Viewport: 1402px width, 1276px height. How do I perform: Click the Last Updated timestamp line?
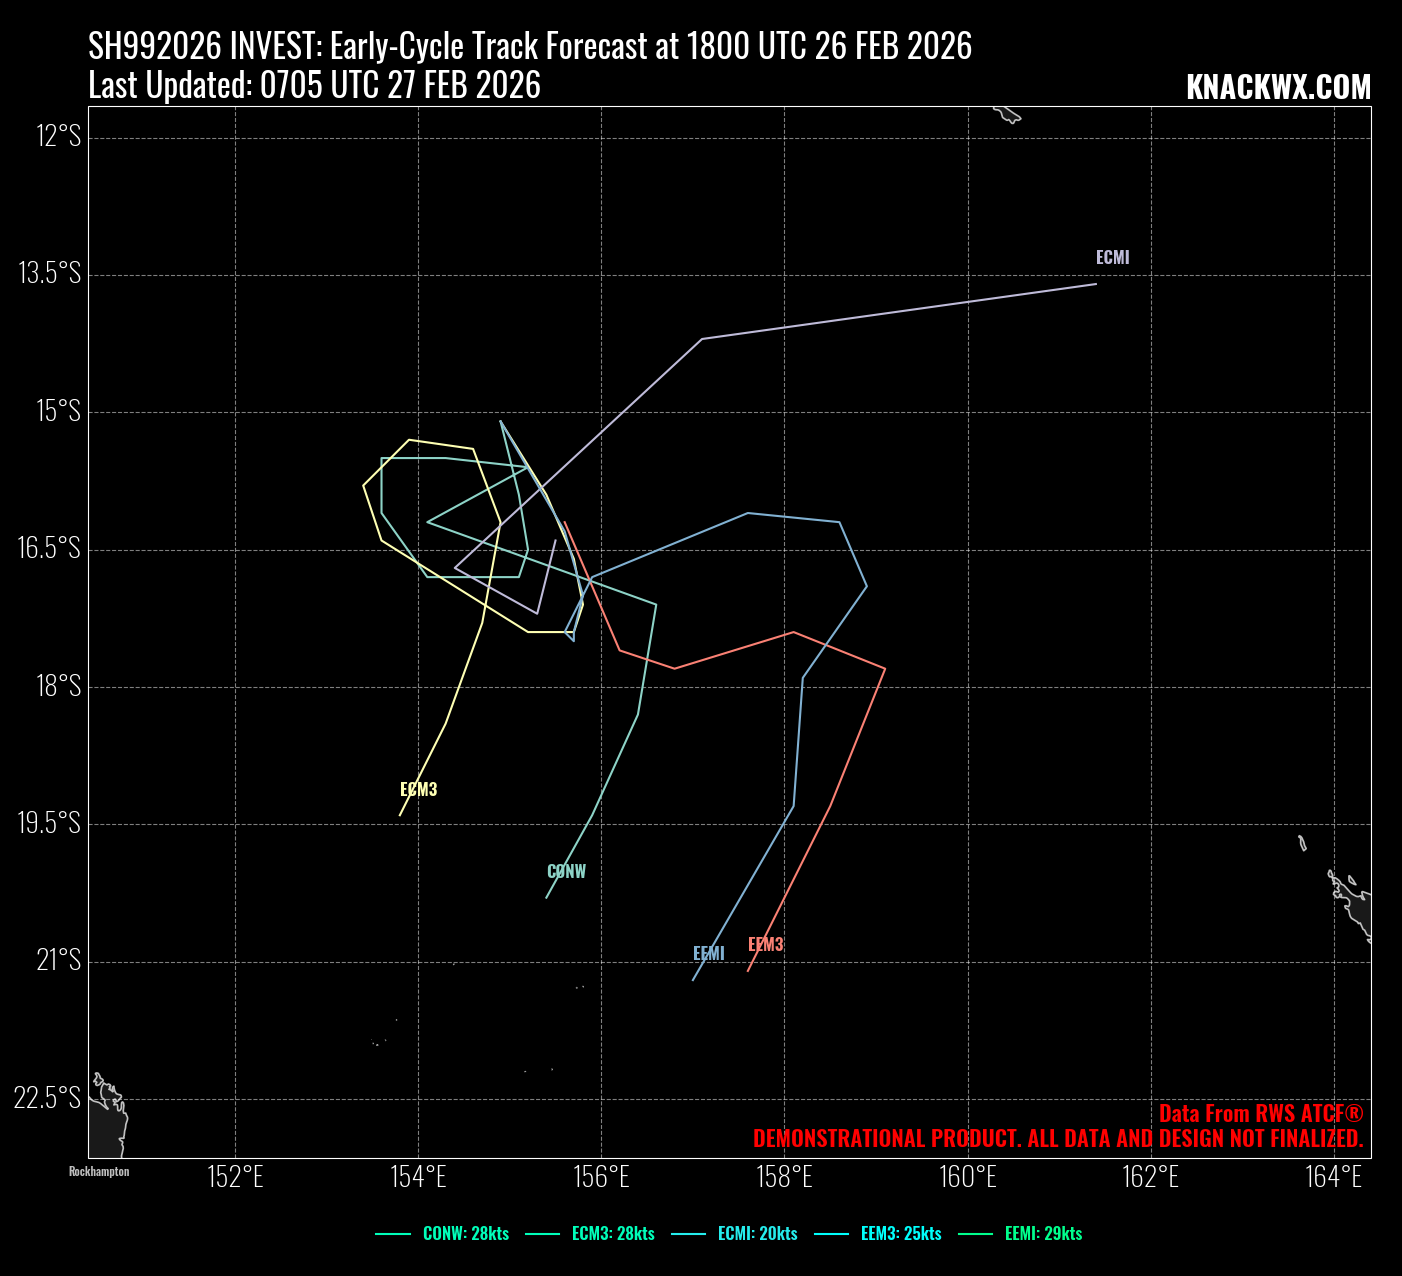314,86
